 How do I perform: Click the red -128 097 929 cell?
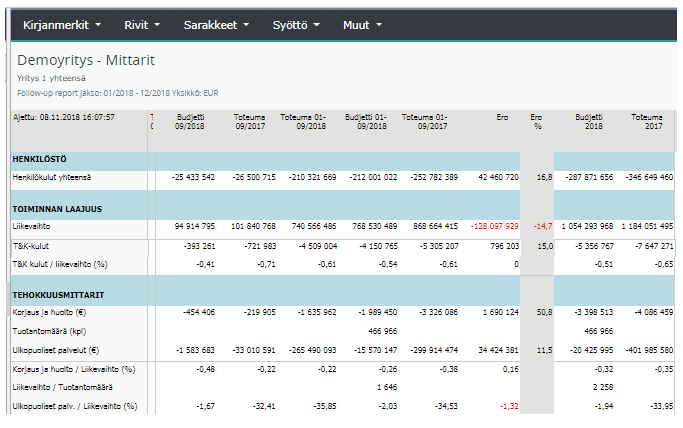488,227
